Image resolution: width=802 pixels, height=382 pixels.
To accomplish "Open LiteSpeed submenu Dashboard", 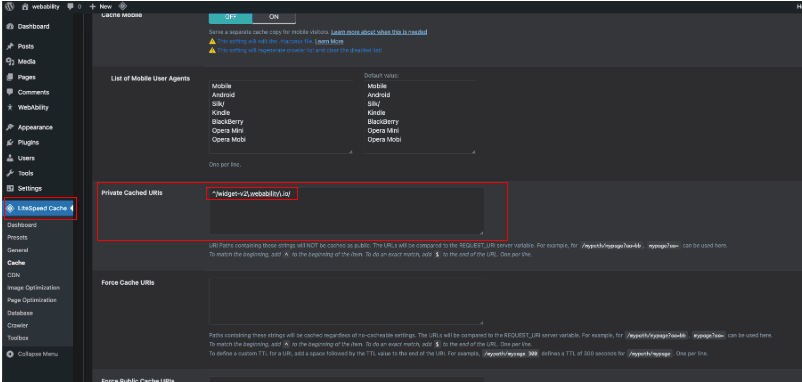I will 21,225.
